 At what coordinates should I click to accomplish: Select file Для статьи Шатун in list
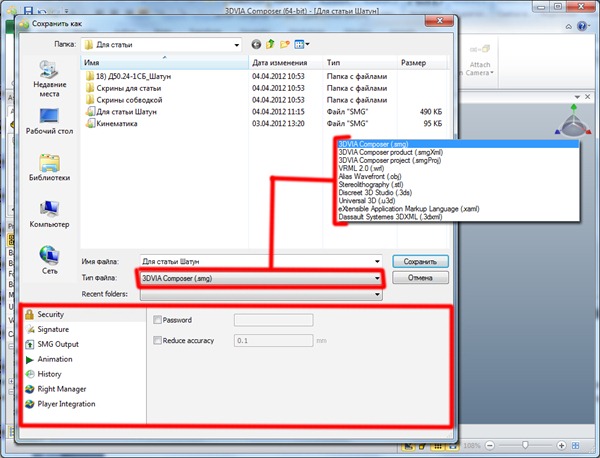pos(122,112)
